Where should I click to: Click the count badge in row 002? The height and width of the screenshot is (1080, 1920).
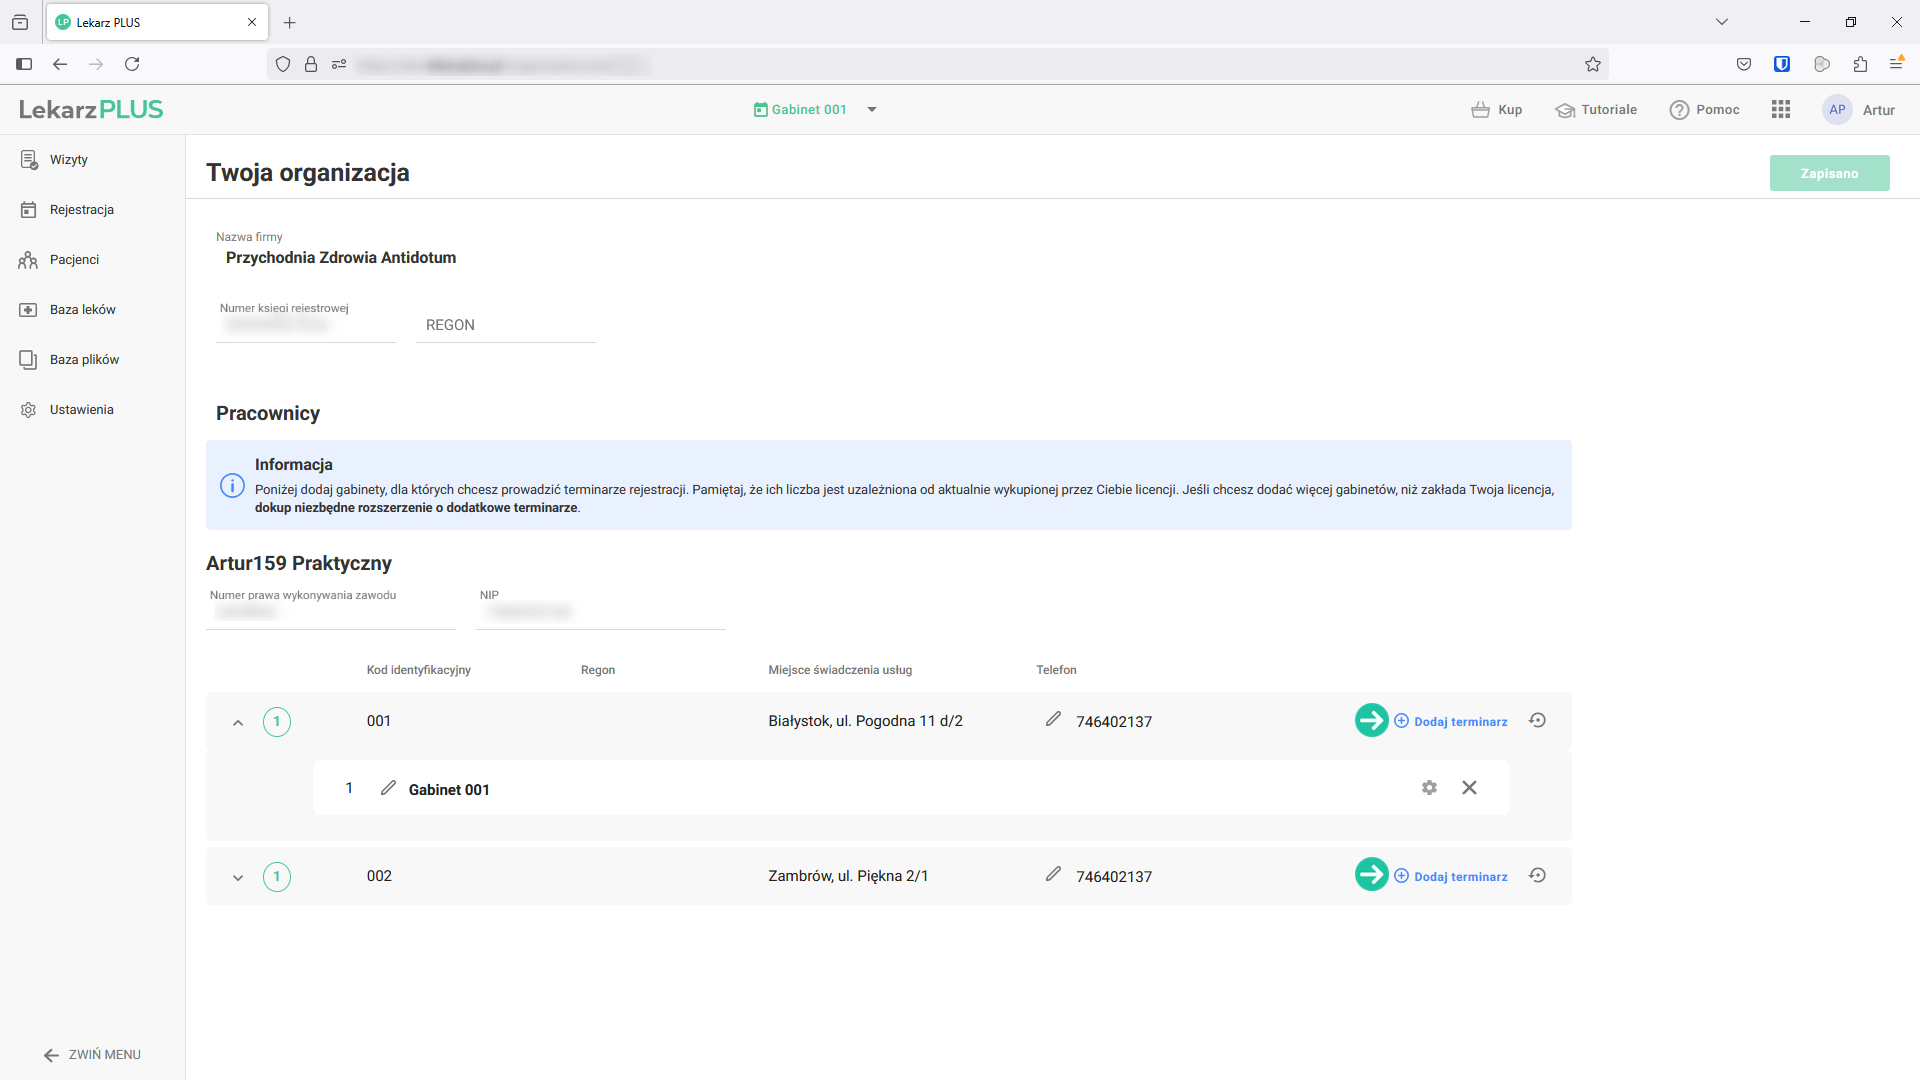277,877
